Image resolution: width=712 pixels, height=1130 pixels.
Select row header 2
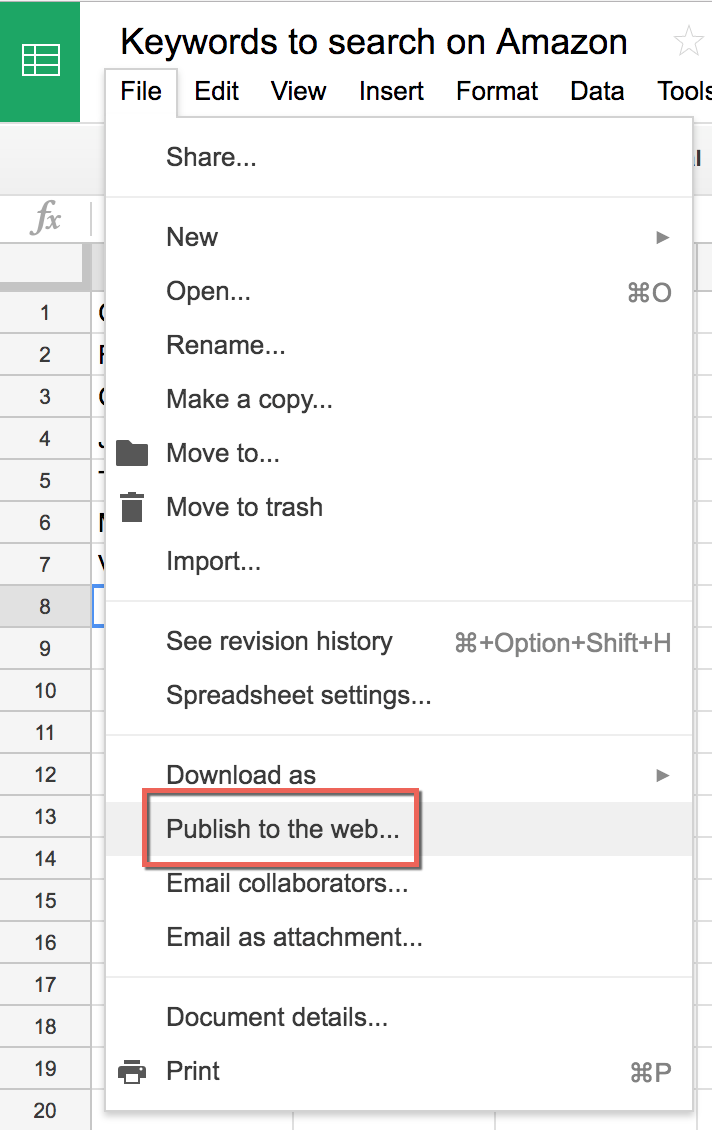point(45,355)
